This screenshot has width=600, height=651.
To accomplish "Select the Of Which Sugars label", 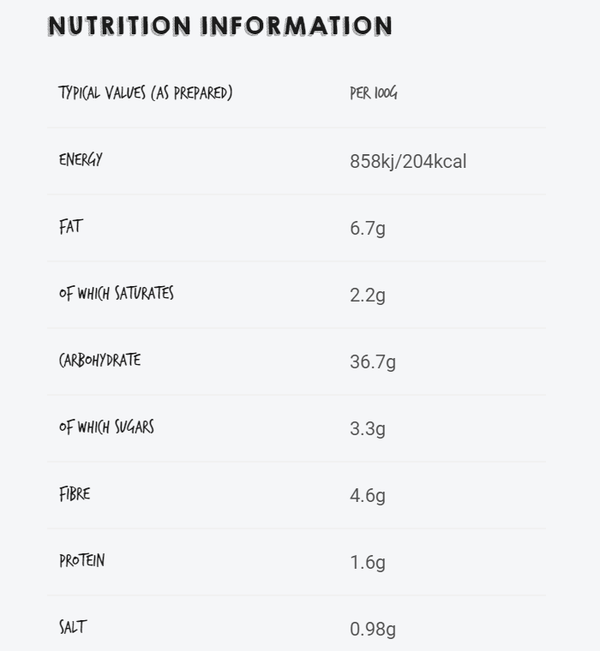I will tap(106, 427).
